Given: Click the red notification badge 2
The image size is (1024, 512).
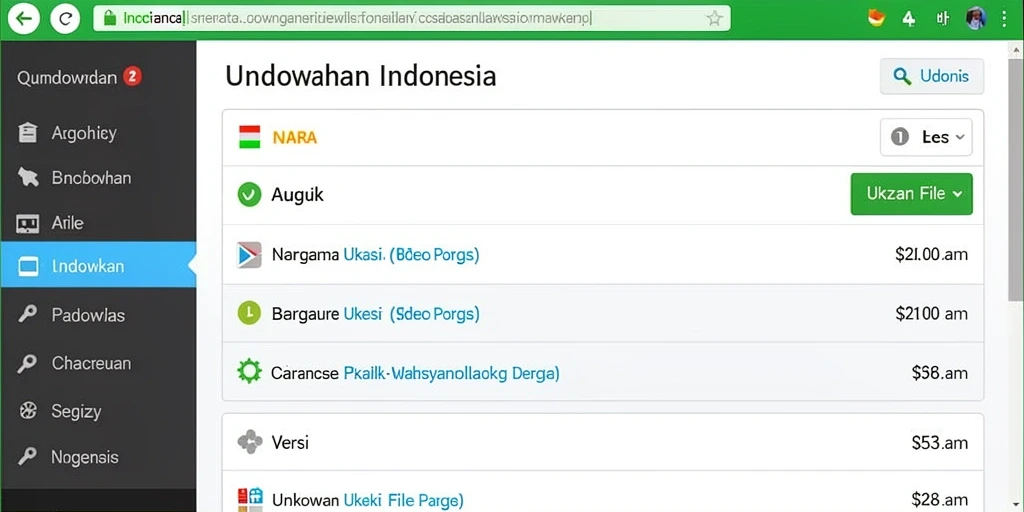Looking at the screenshot, I should [132, 77].
